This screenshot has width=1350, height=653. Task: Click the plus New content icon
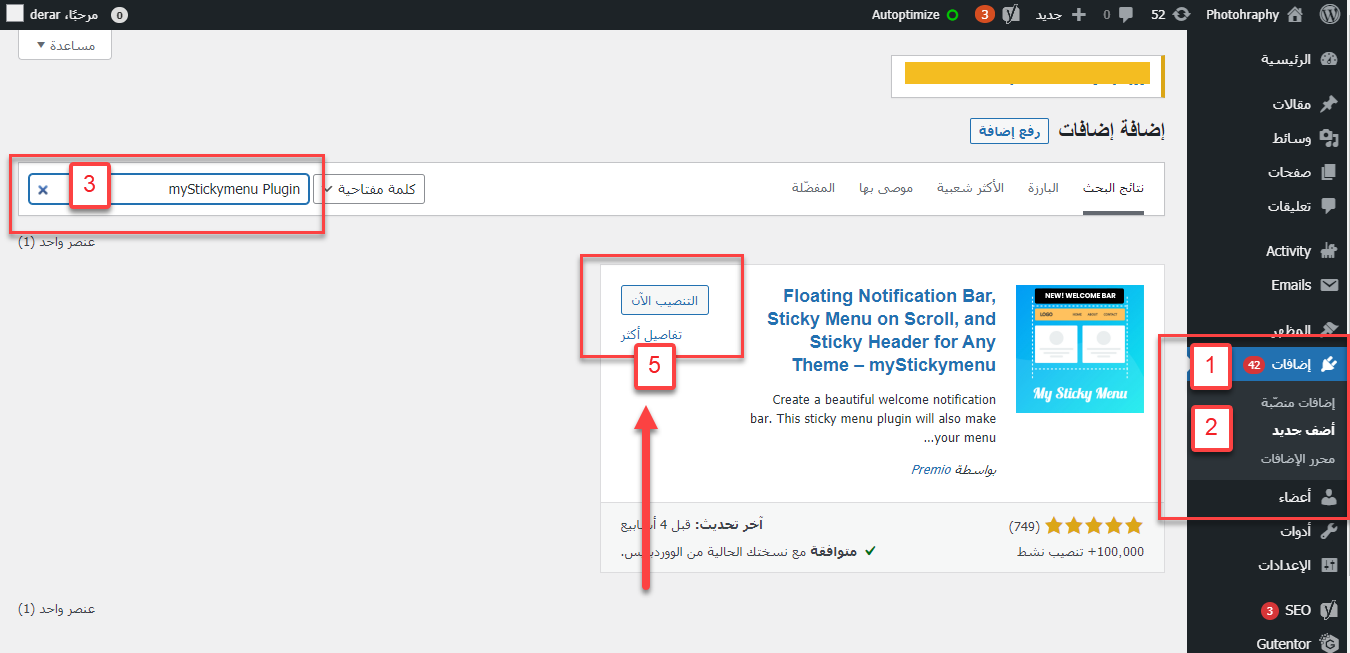(1078, 15)
